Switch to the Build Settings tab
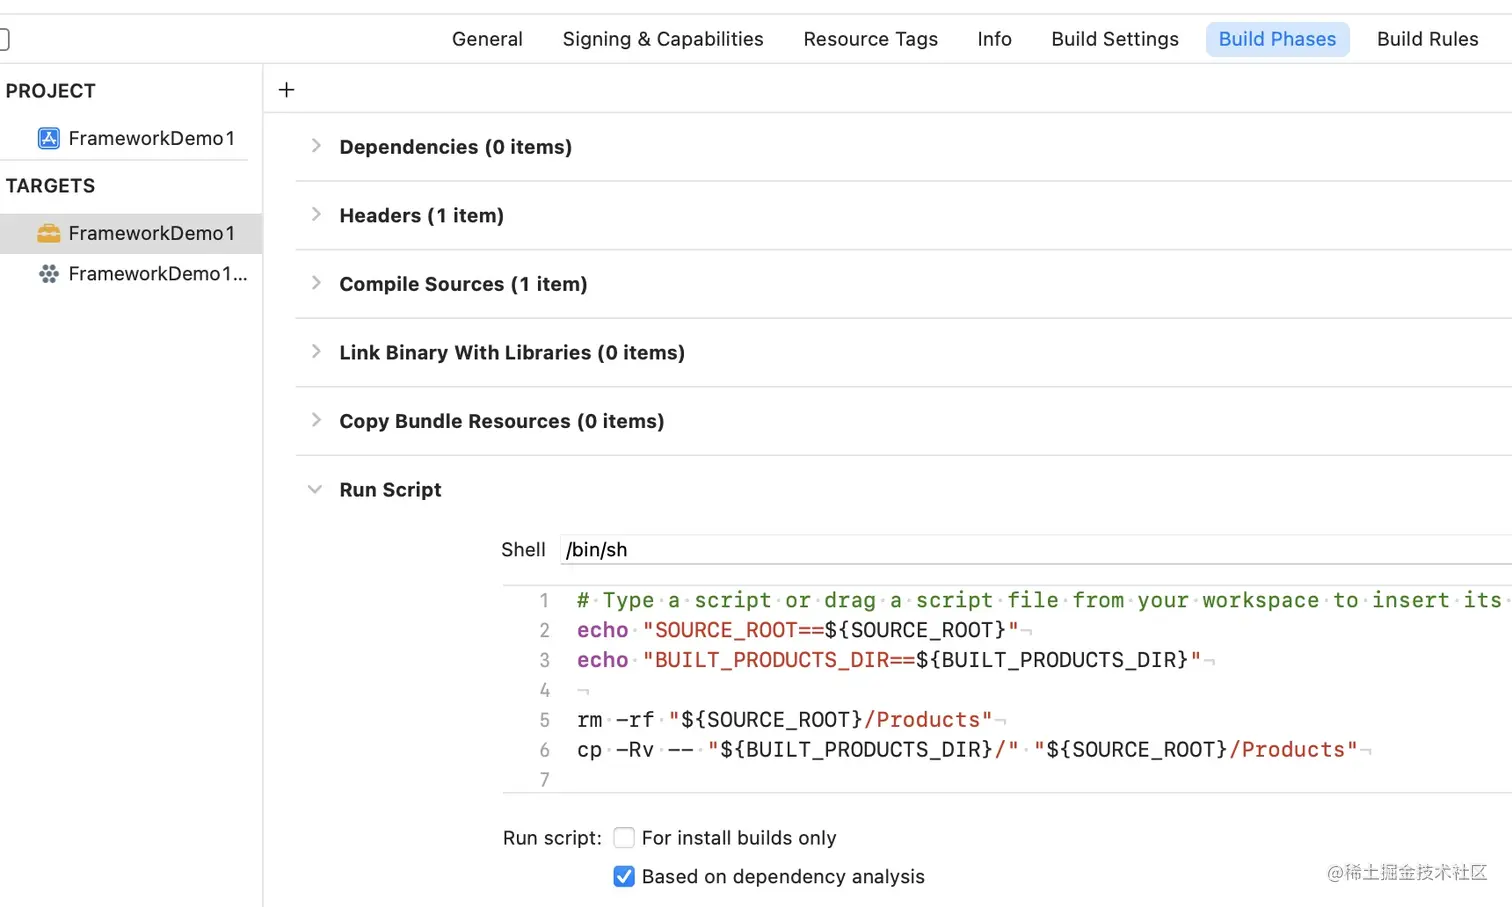Screen dimensions: 1512x907 coord(1114,39)
